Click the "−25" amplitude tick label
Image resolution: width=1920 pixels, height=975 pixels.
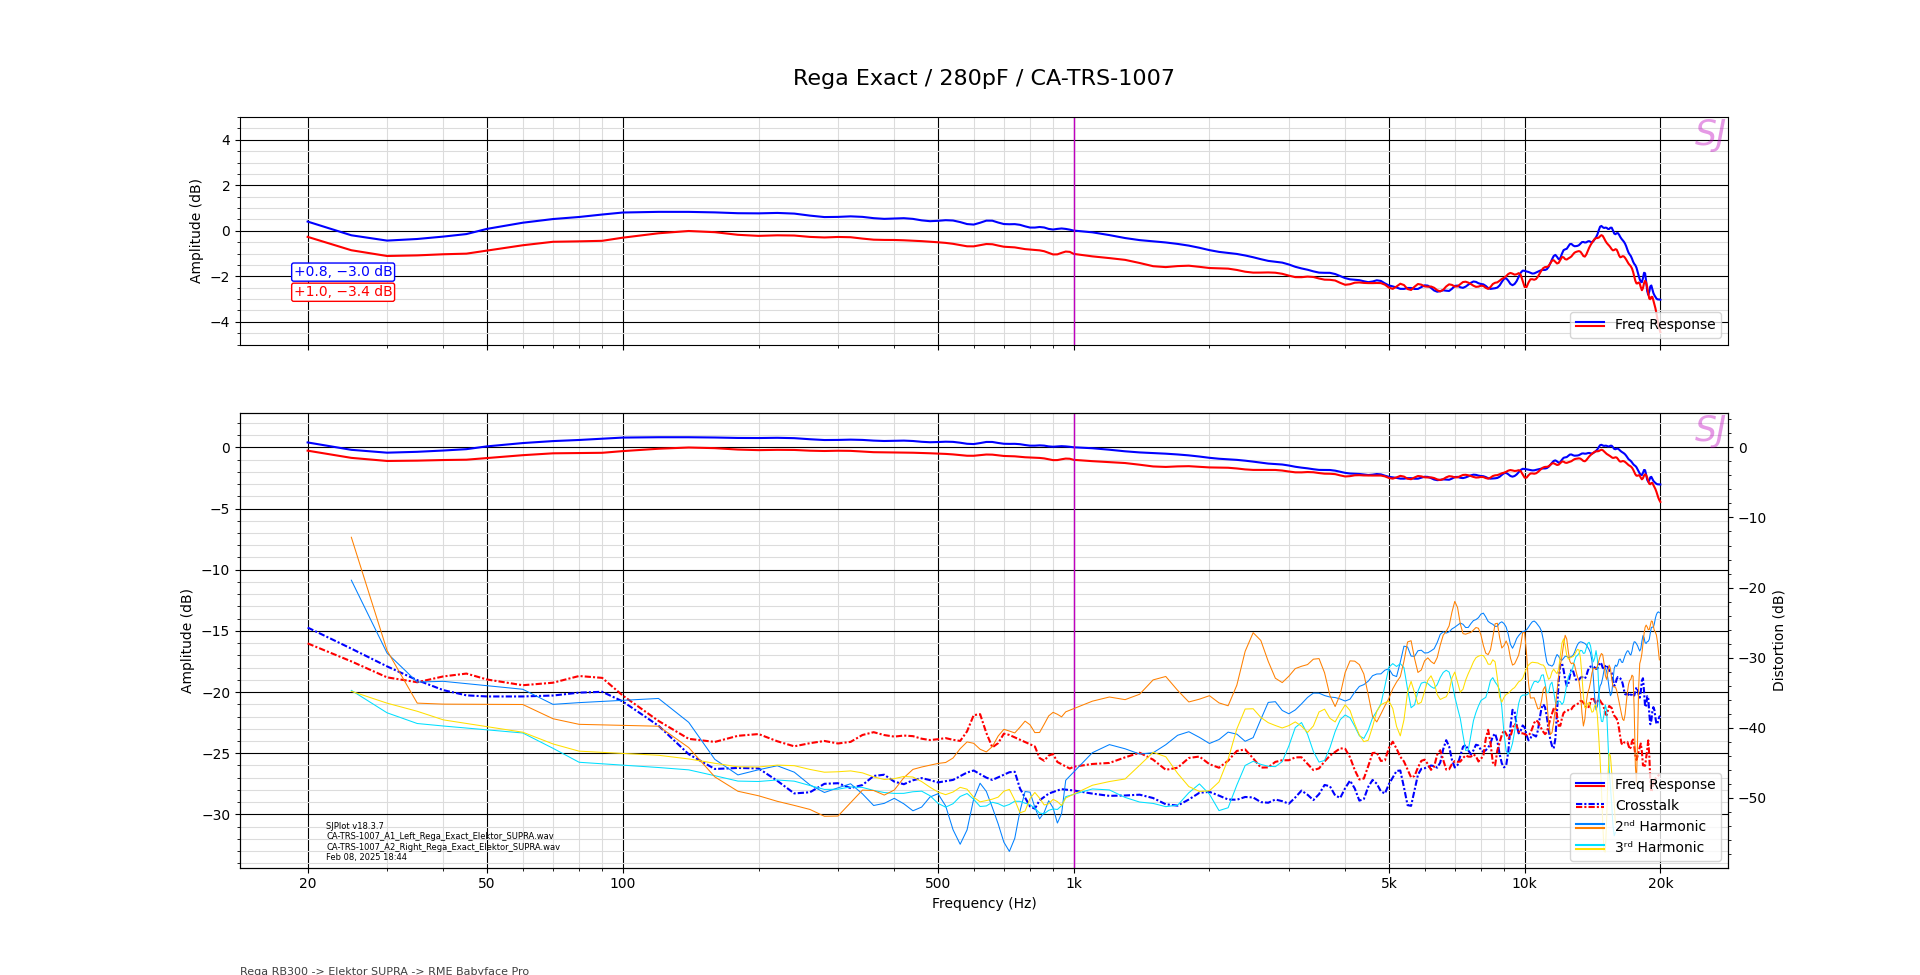pyautogui.click(x=215, y=753)
